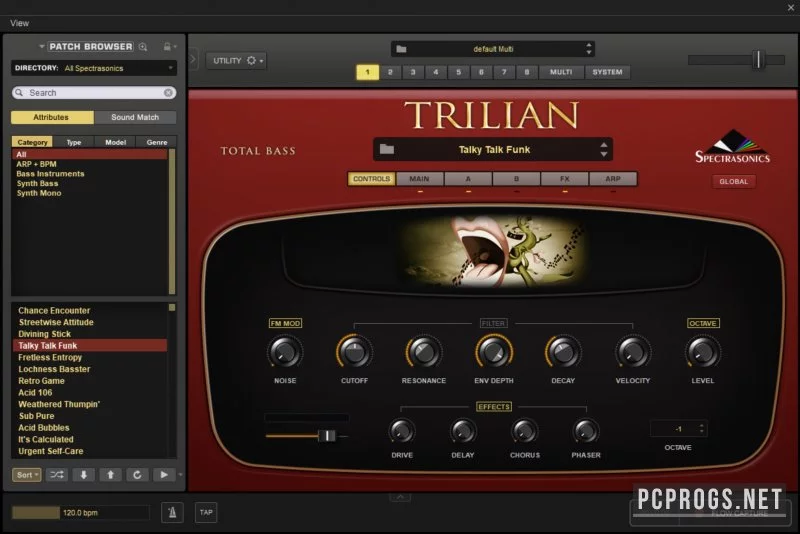Click the Utility gear icon

coord(251,61)
